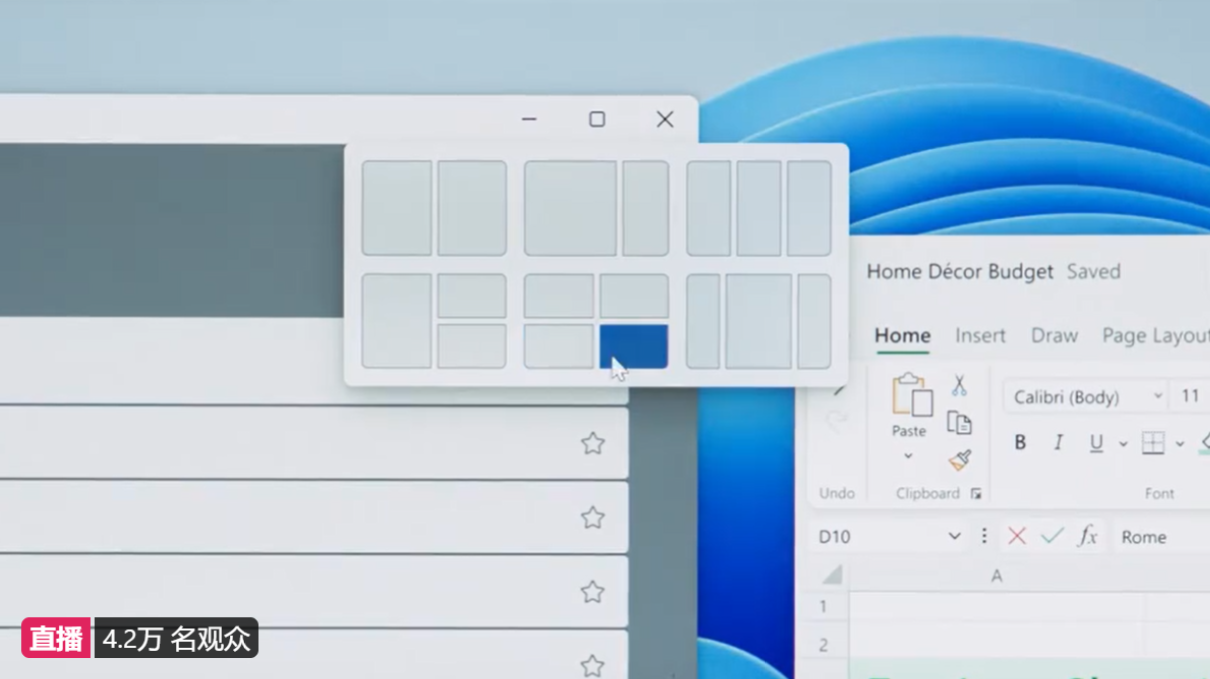Open the Draw ribbon tab

(1055, 336)
